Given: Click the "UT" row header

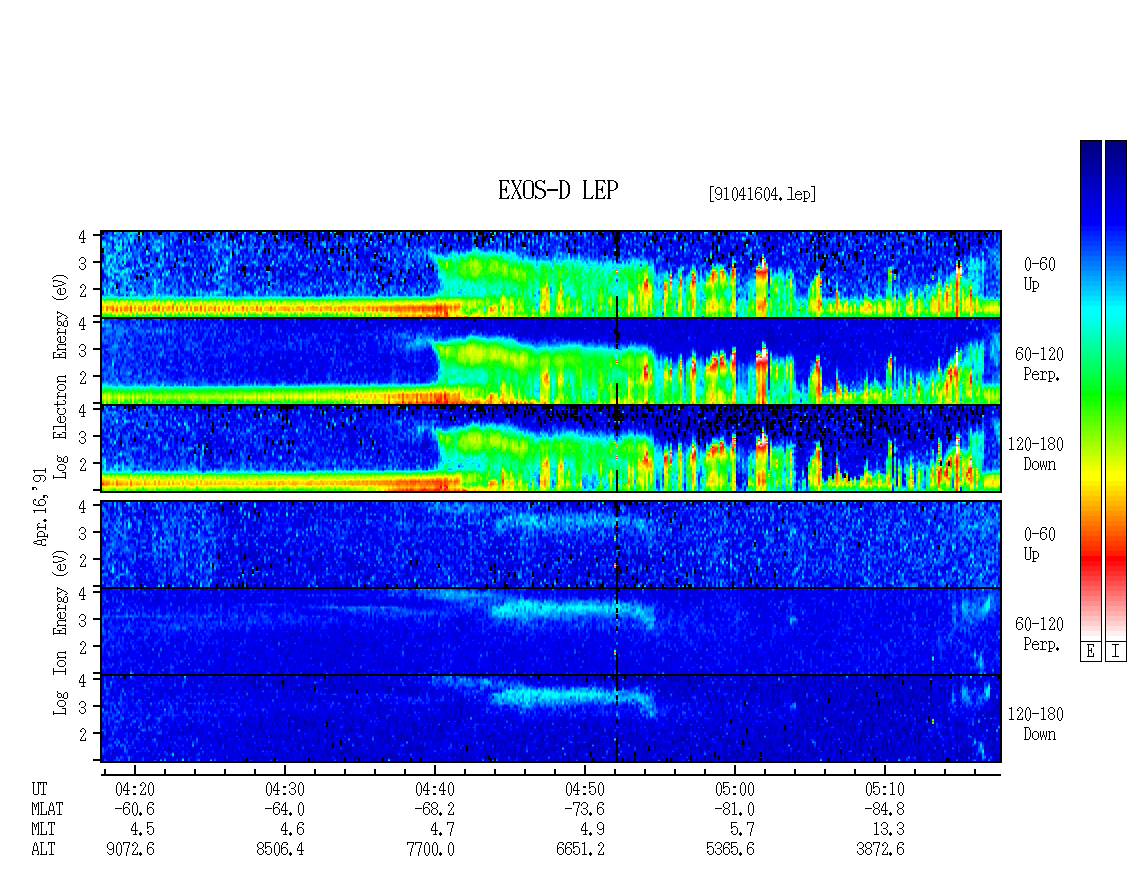Looking at the screenshot, I should pyautogui.click(x=39, y=789).
